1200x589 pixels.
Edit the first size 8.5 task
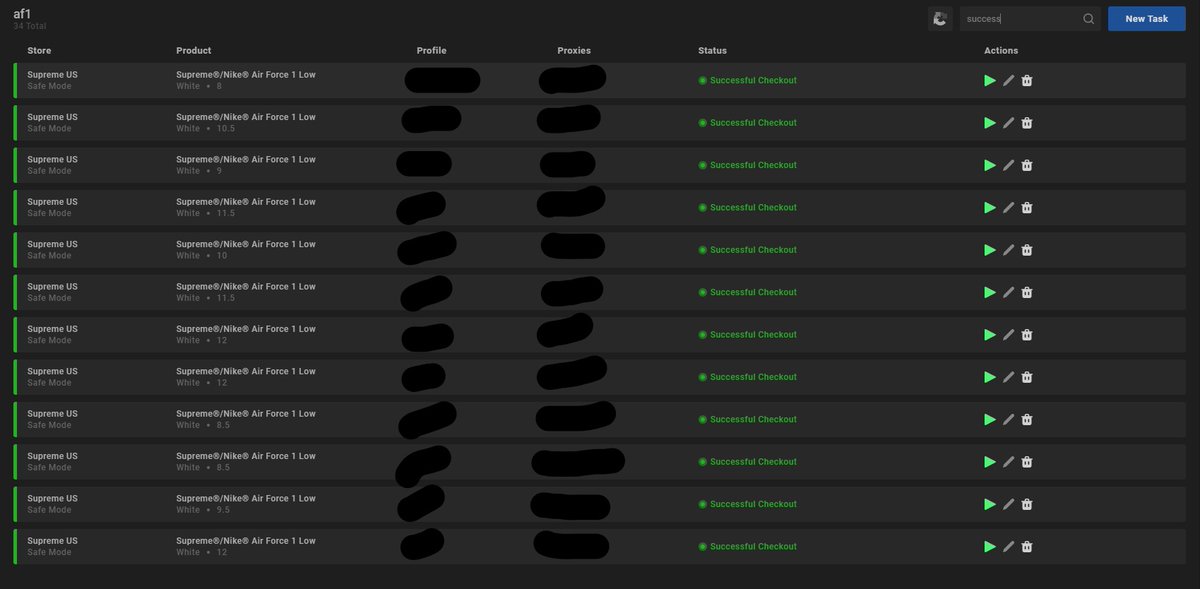[x=1008, y=419]
